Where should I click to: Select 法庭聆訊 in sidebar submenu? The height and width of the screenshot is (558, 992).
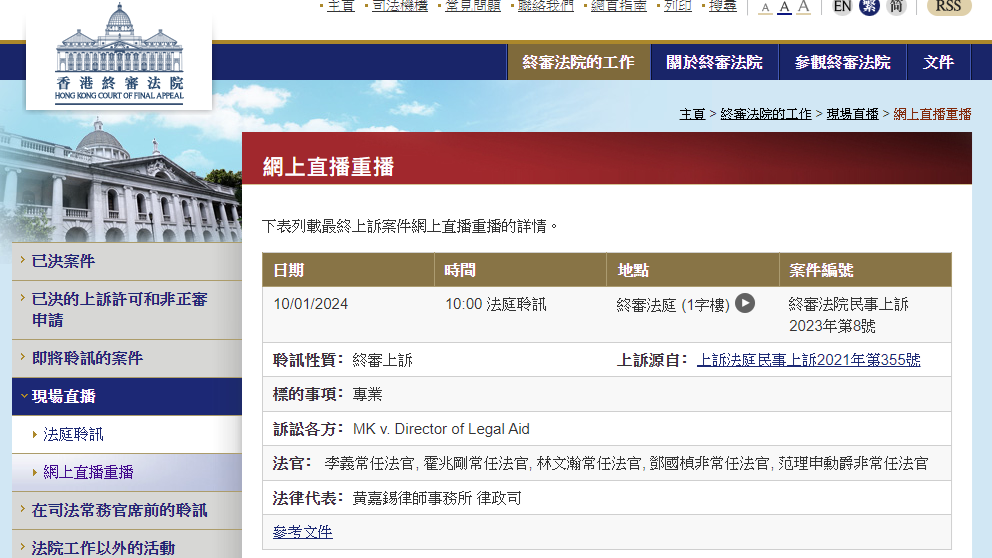74,434
